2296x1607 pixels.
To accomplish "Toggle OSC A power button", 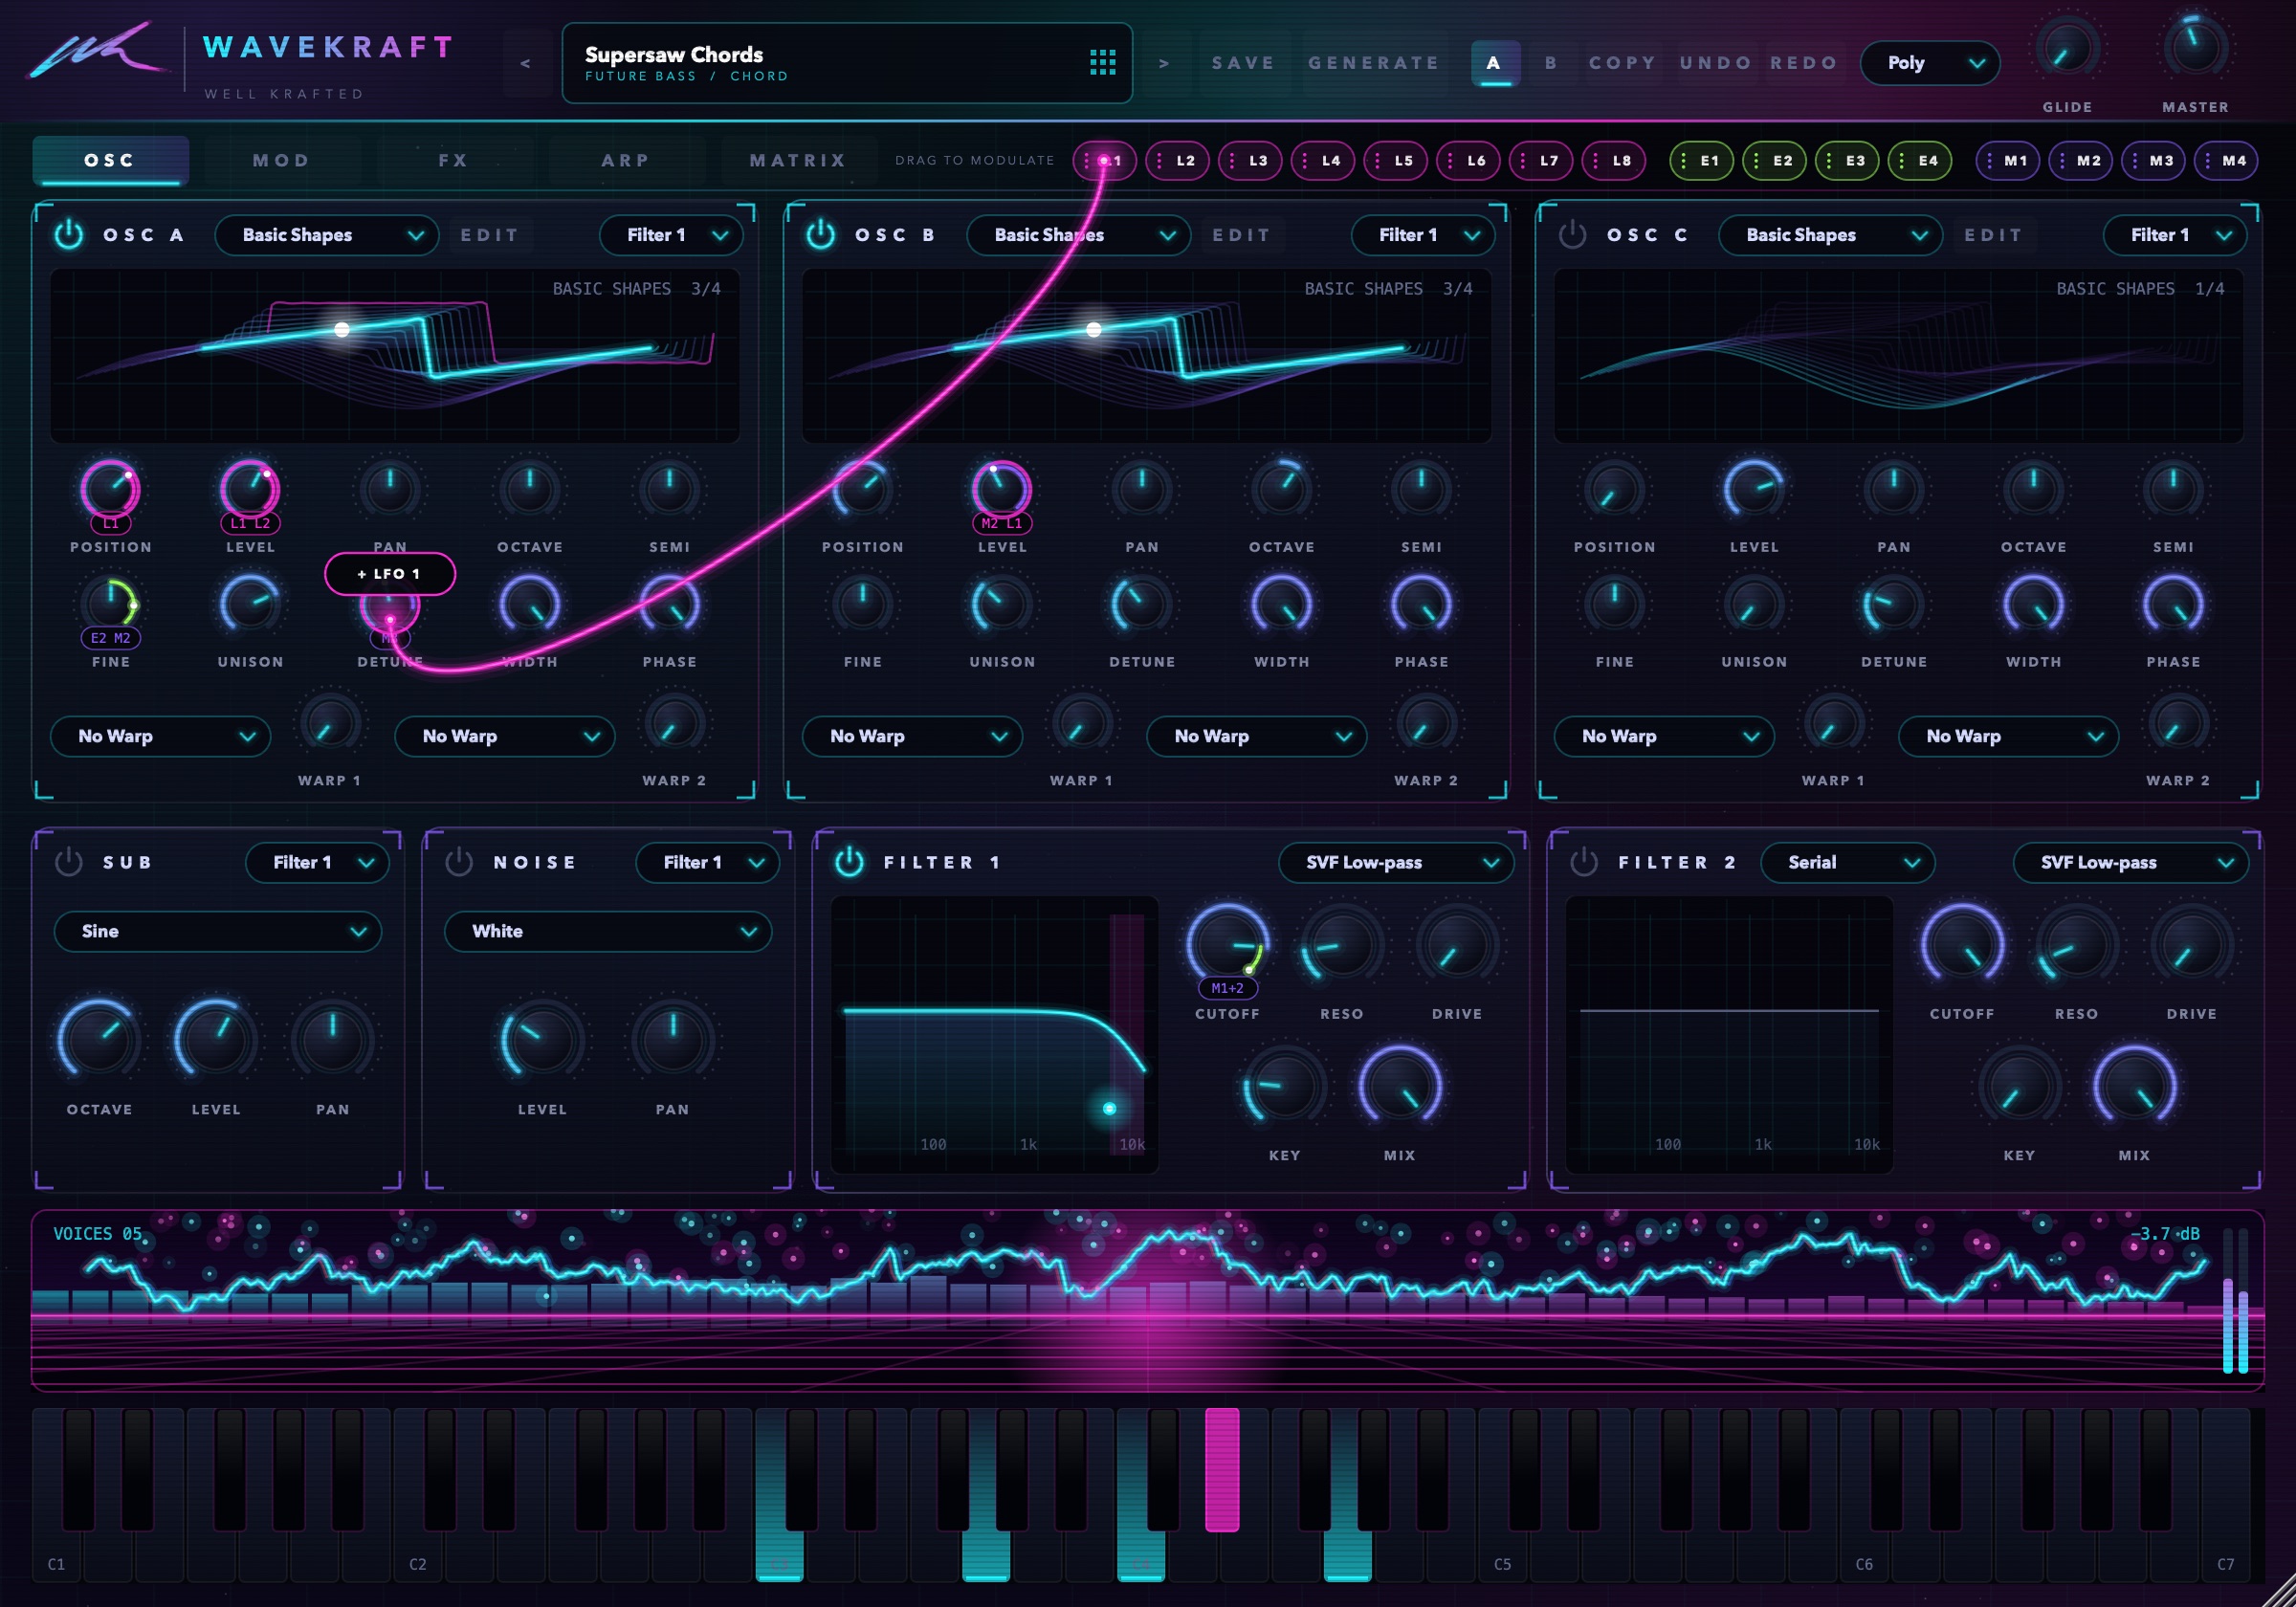I will [x=69, y=235].
